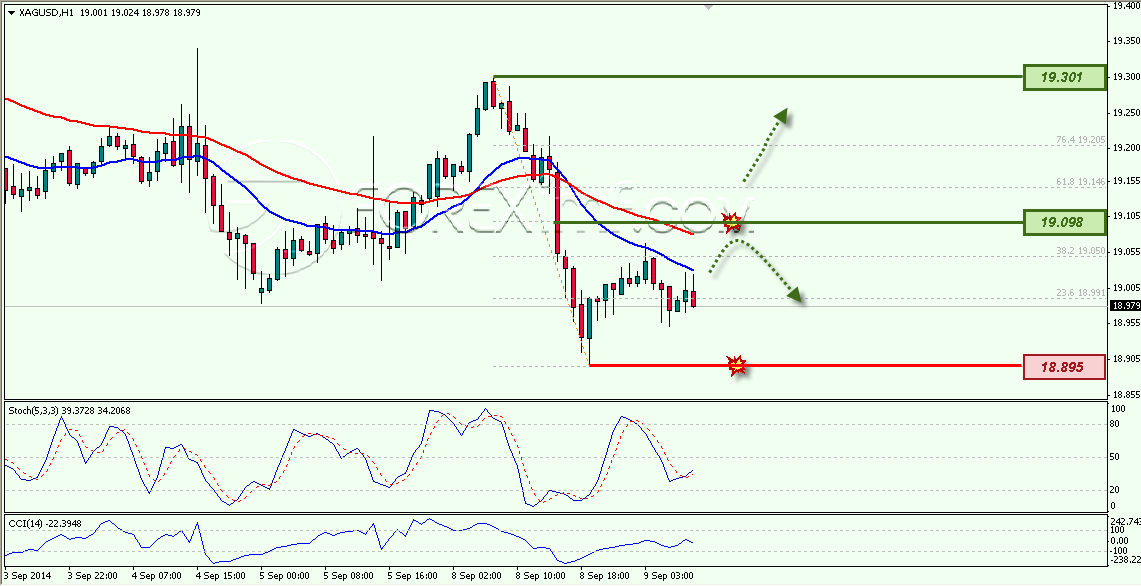This screenshot has height=586, width=1141.
Task: Click 18.955 on the price scale
Action: click(x=1126, y=322)
